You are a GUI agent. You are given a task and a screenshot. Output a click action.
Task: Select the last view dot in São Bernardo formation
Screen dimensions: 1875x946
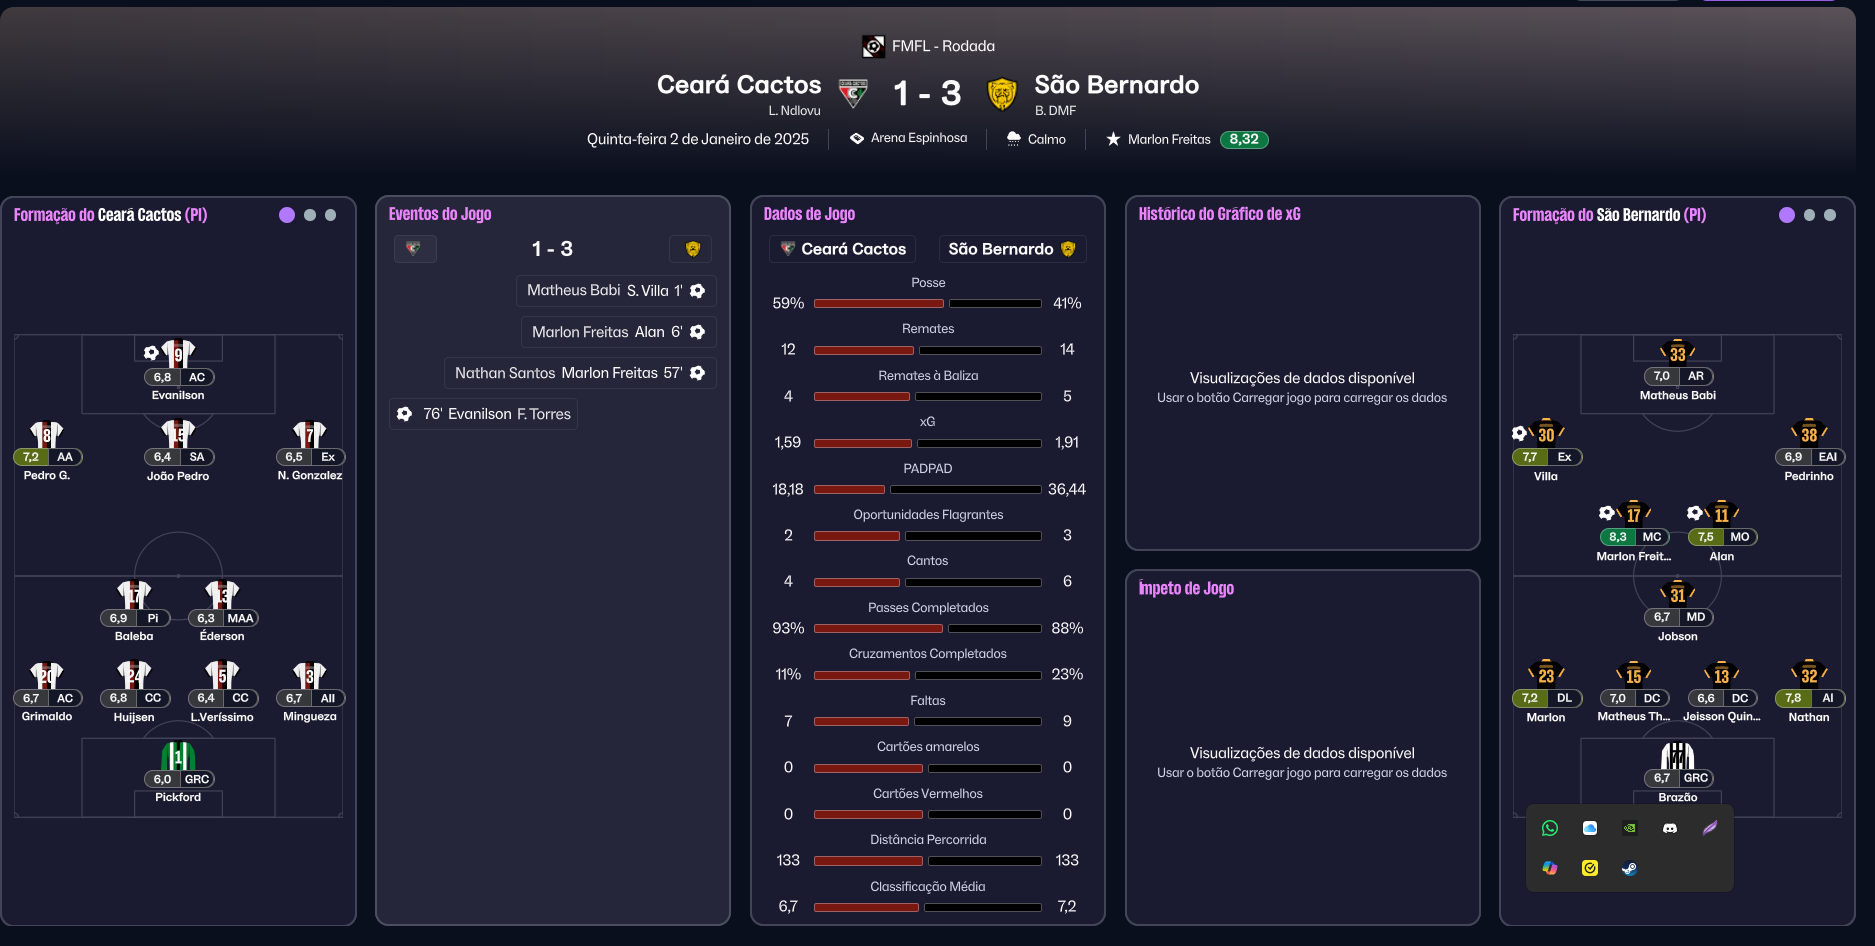(1830, 215)
